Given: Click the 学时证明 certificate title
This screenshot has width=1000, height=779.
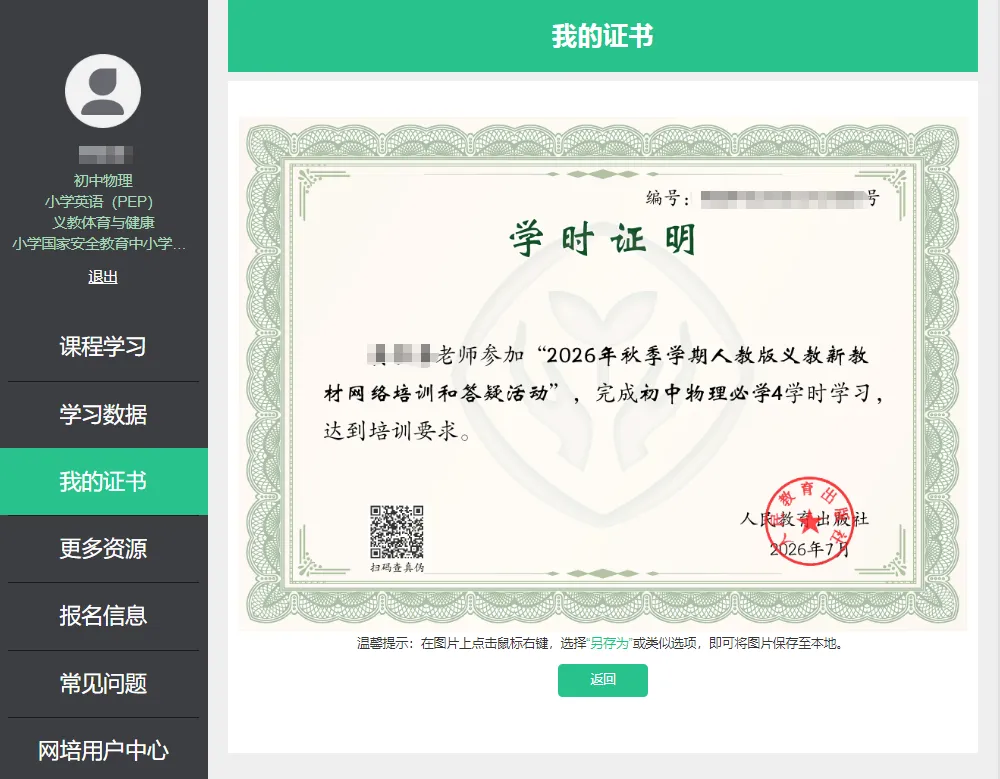Looking at the screenshot, I should (602, 239).
